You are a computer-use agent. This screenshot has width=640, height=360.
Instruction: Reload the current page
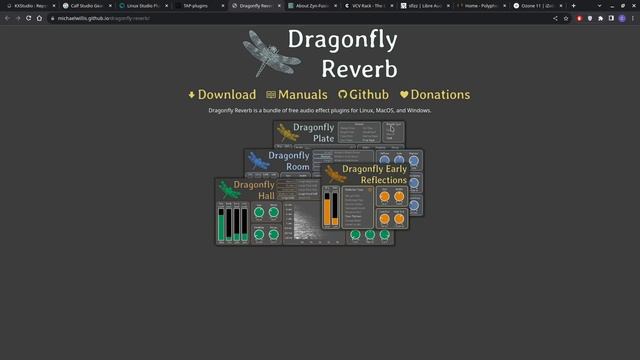pyautogui.click(x=29, y=18)
